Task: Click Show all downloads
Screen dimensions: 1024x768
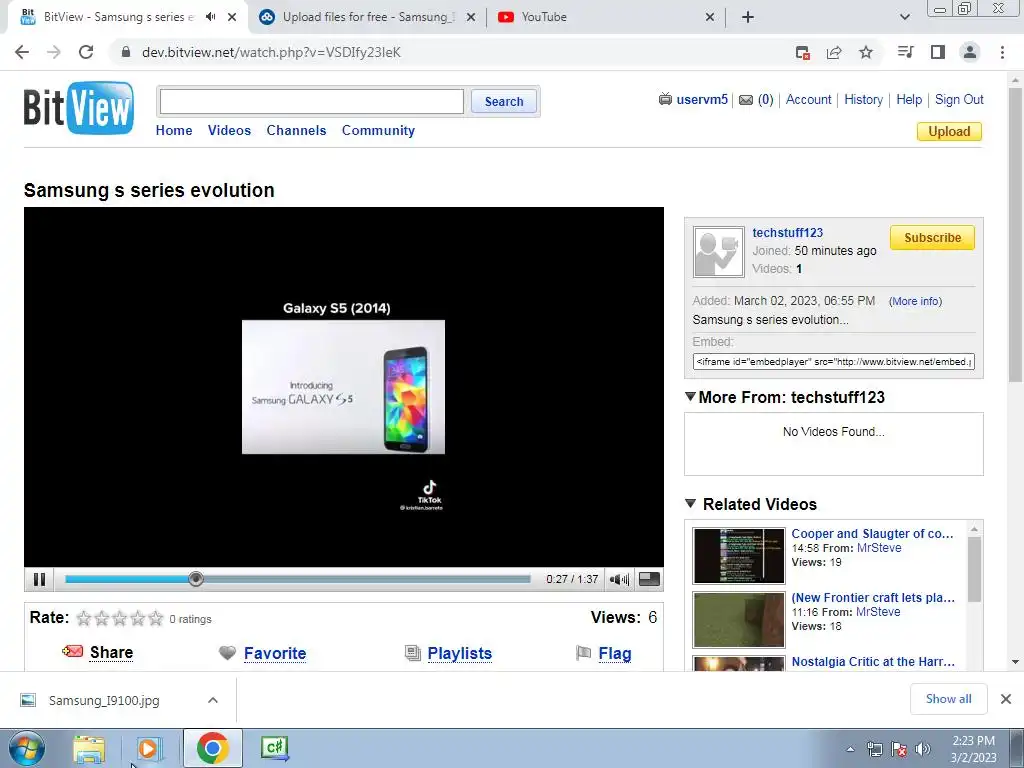Action: tap(948, 699)
